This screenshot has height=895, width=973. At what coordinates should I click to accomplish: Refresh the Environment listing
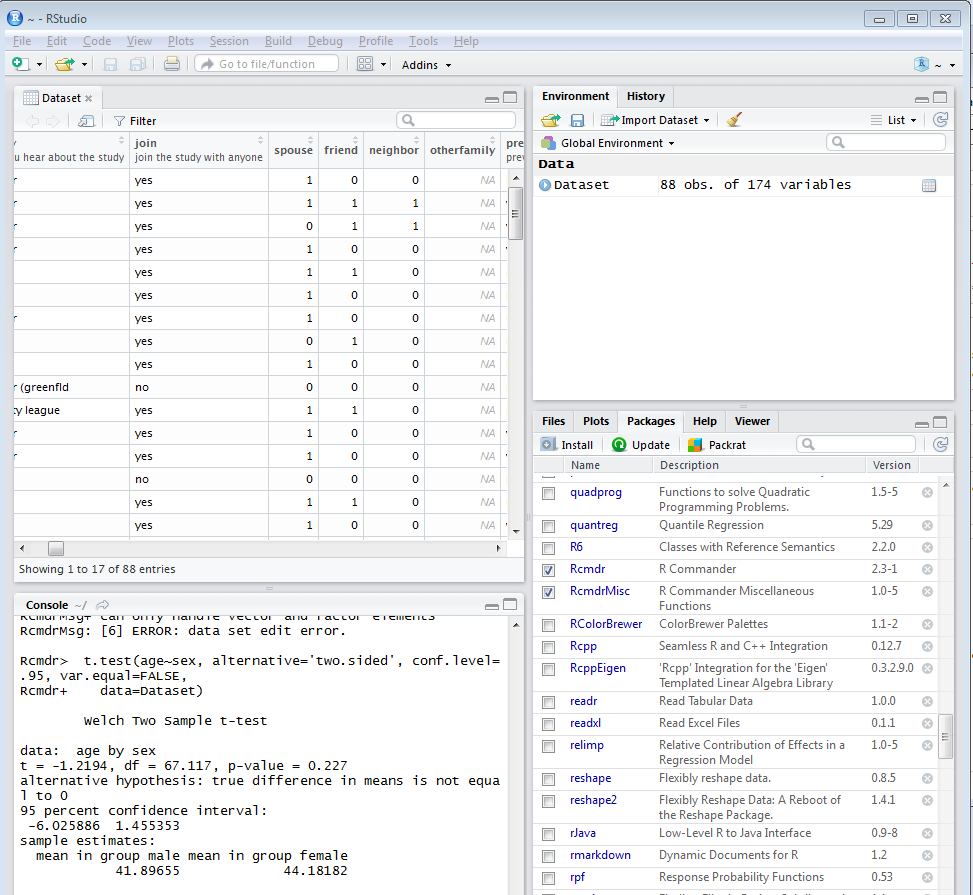(x=939, y=118)
